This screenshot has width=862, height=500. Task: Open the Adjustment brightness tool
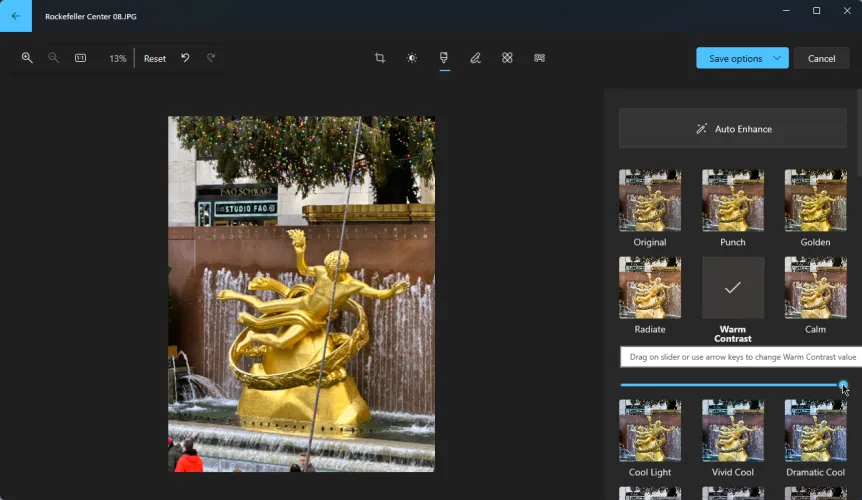pyautogui.click(x=412, y=58)
